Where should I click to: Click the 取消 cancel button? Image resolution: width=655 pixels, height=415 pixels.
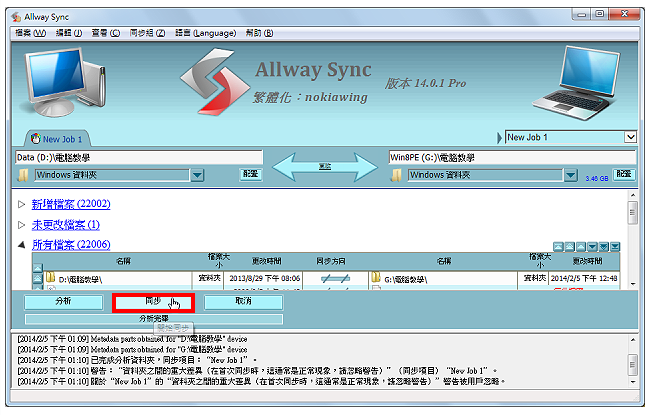[243, 302]
